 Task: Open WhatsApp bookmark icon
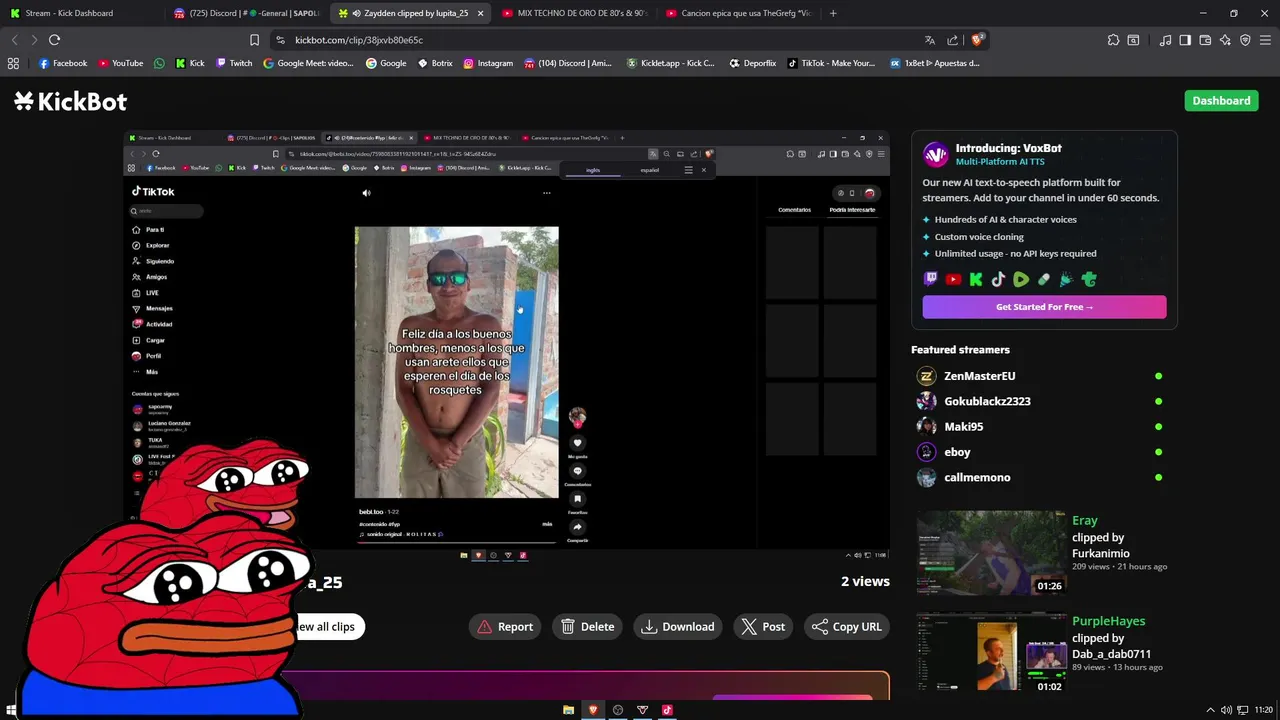coord(159,63)
